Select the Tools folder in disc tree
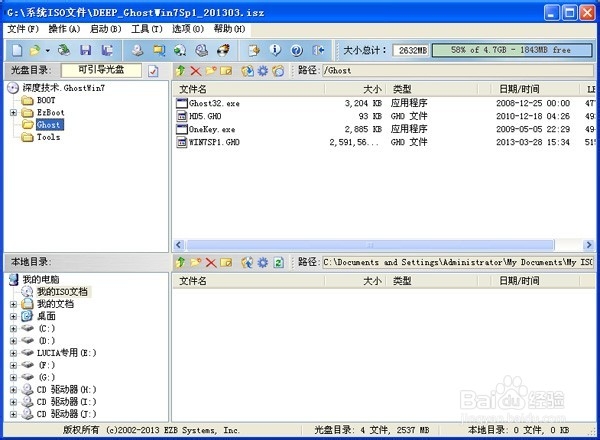600x440 pixels. (48, 137)
